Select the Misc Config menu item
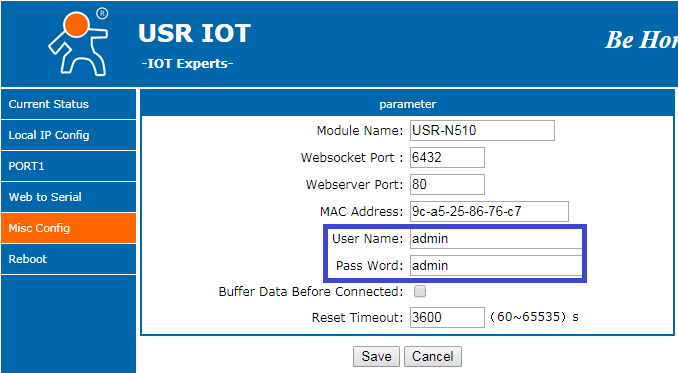 click(68, 228)
